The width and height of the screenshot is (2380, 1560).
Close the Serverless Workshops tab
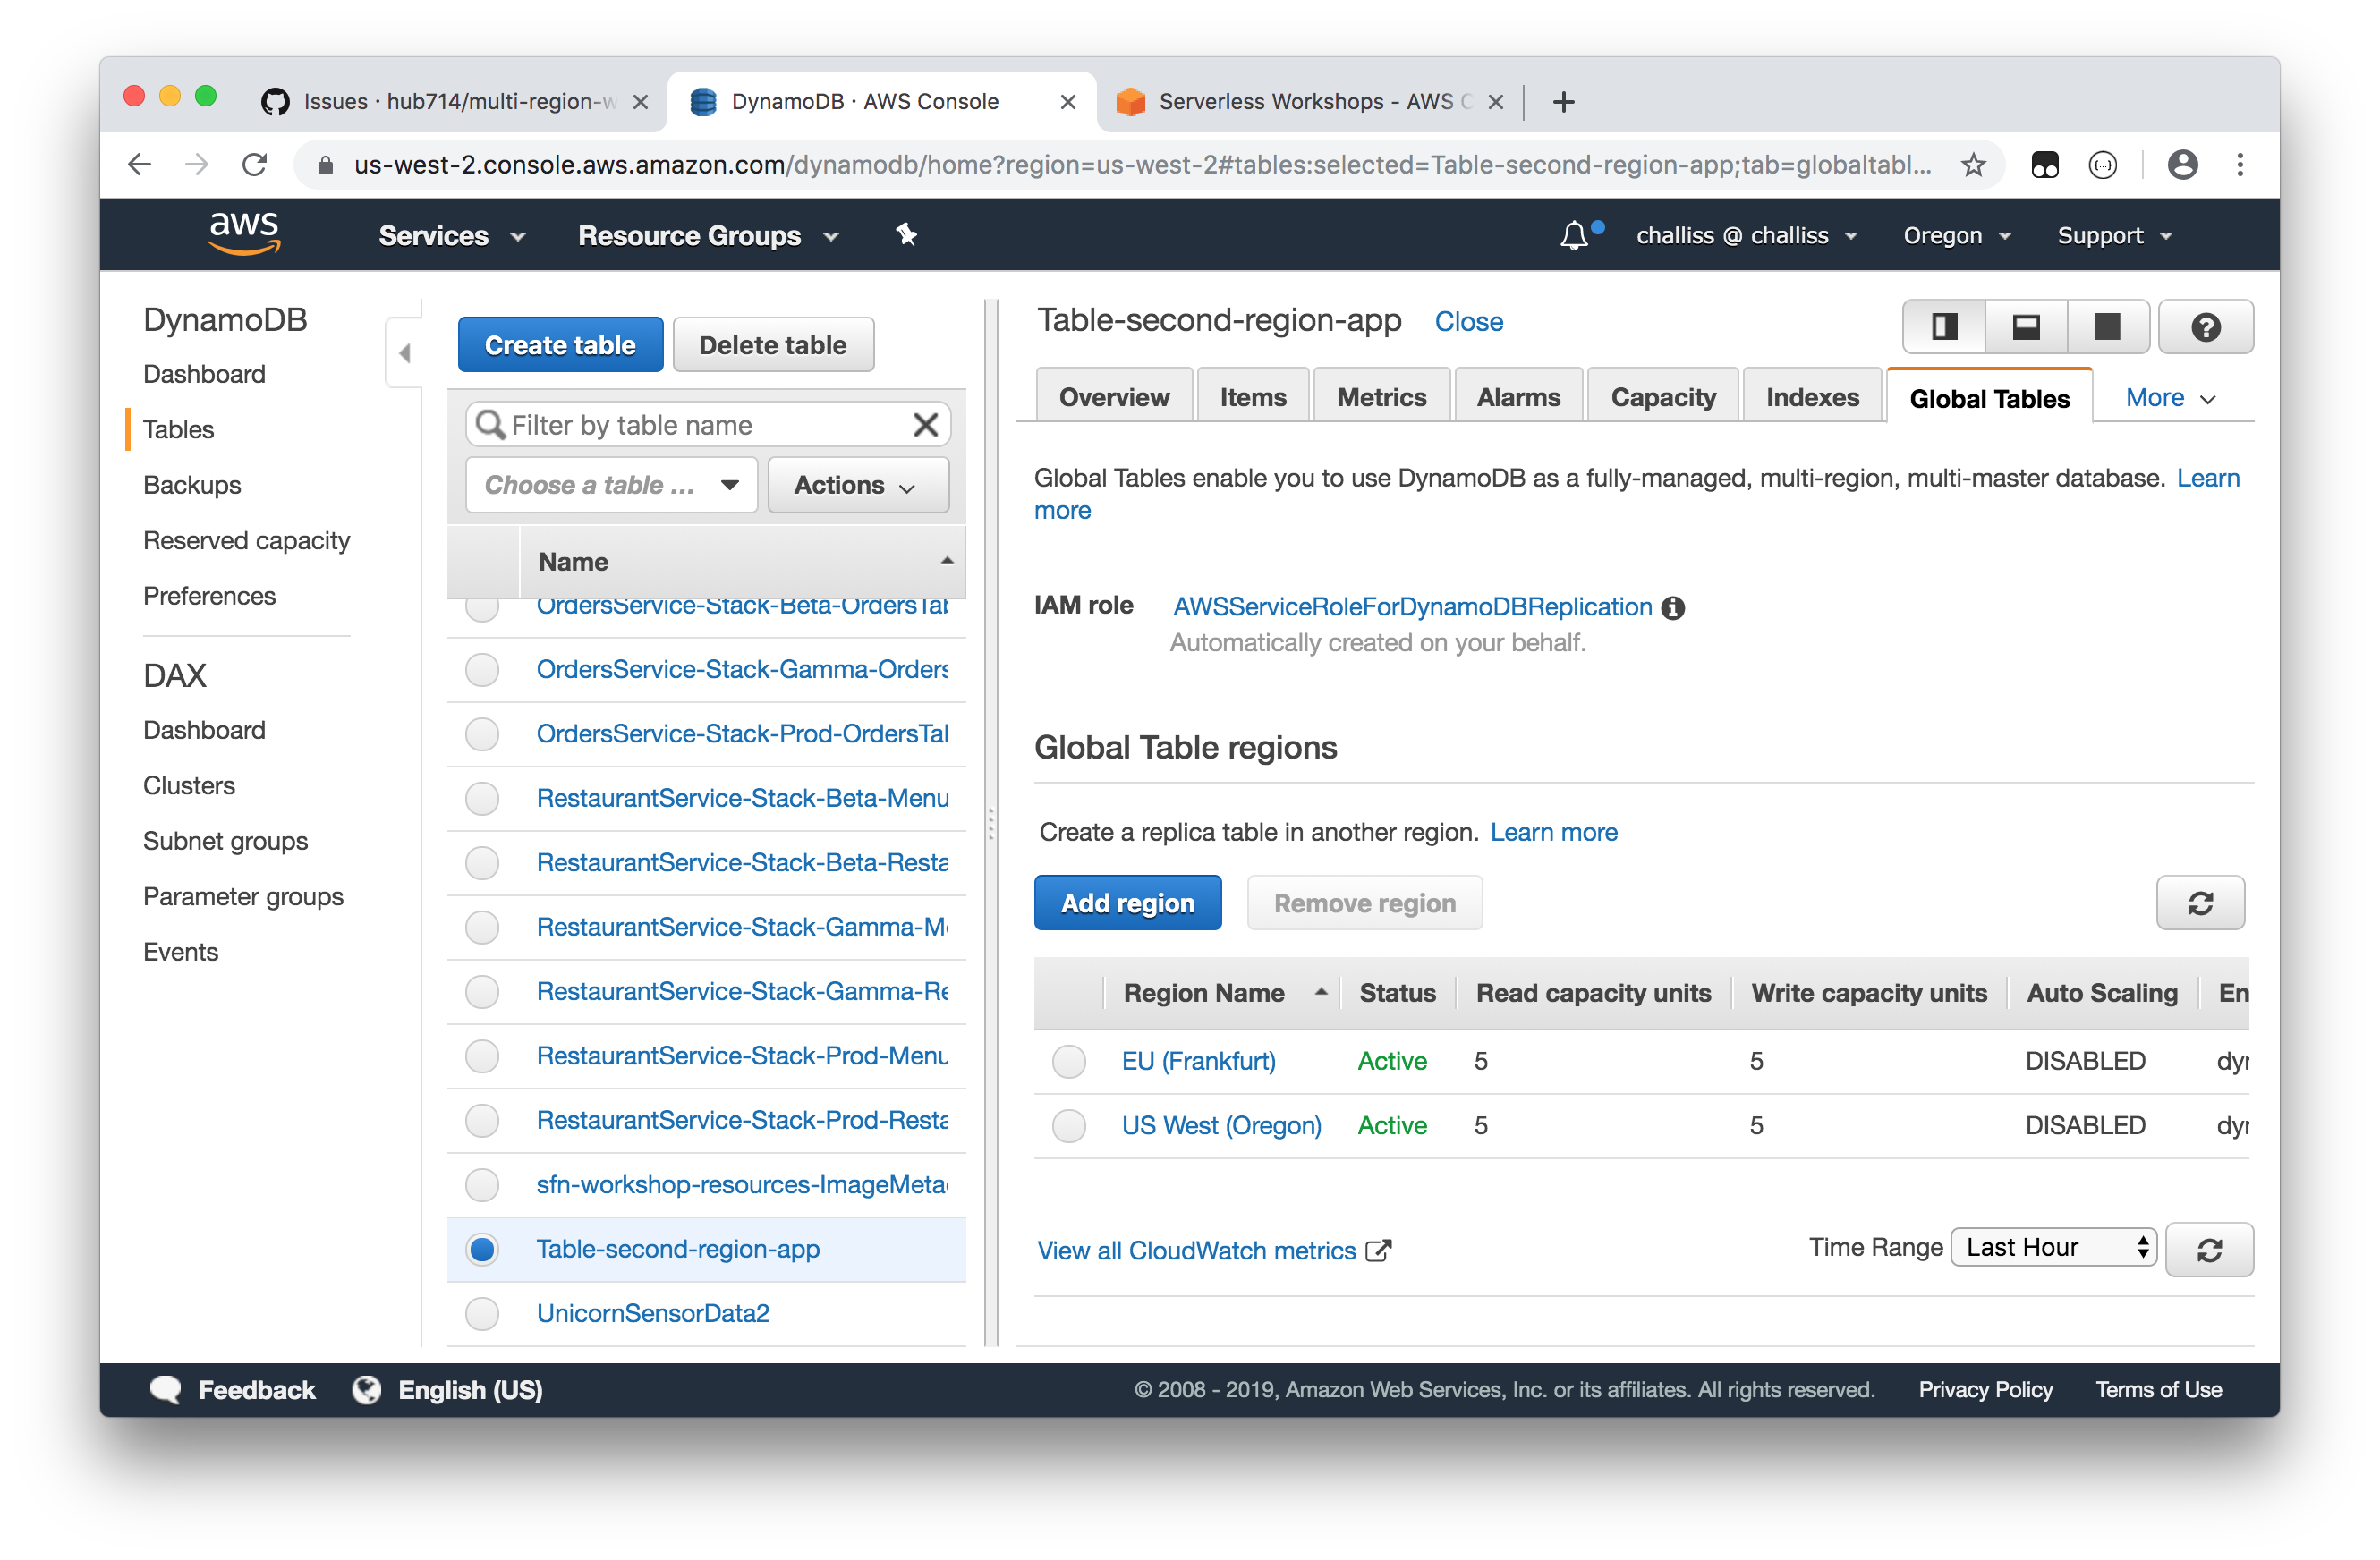click(1495, 102)
